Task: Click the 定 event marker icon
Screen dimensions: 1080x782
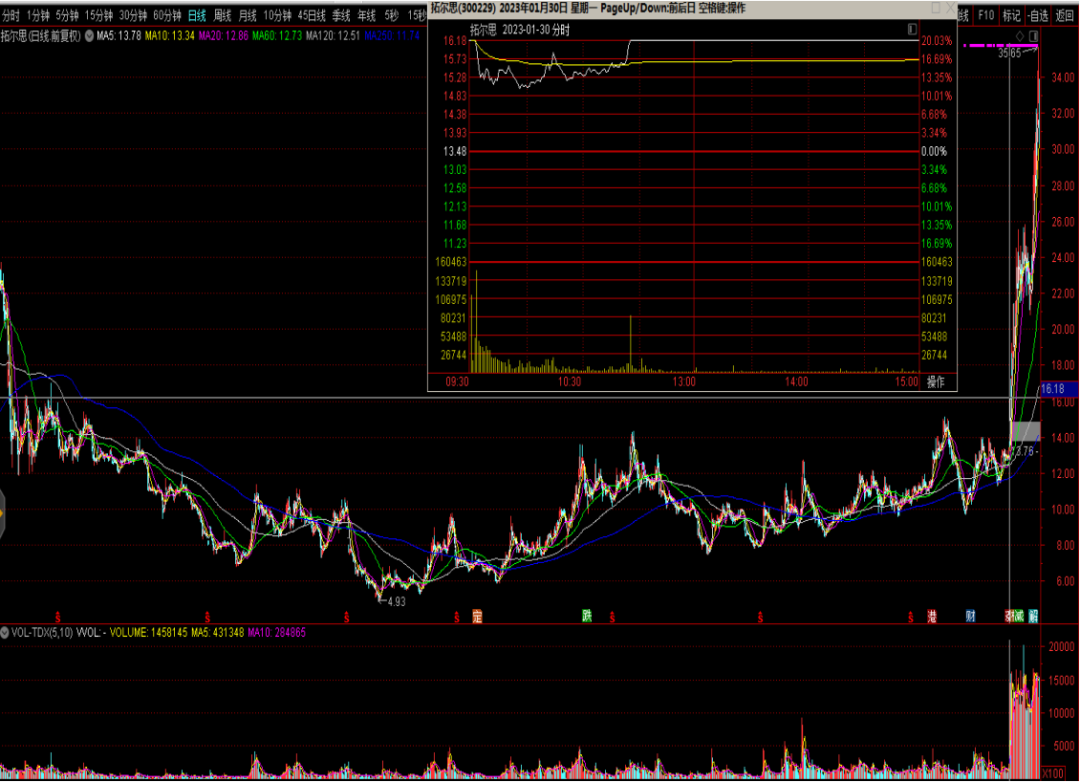Action: click(x=478, y=615)
